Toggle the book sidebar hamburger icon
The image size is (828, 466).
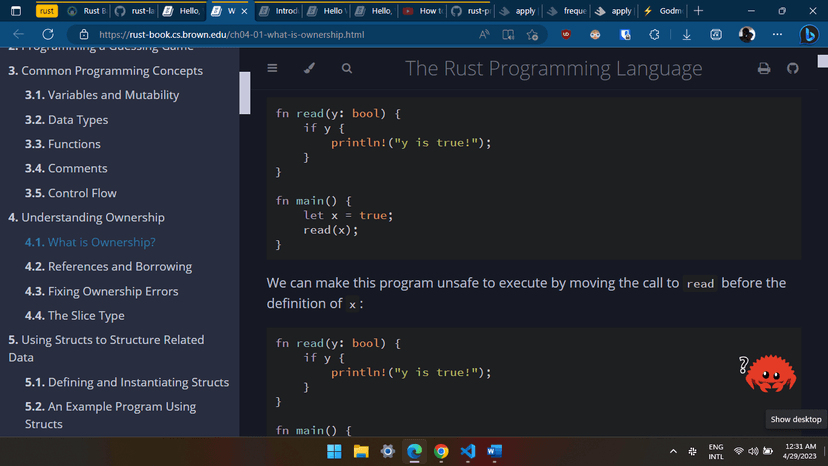(x=272, y=69)
